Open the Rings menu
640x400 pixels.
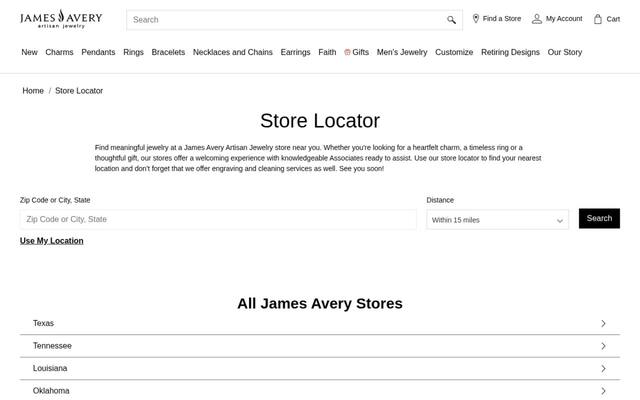click(133, 52)
